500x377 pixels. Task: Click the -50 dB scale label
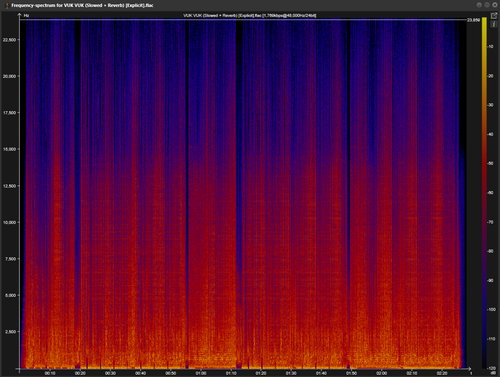[490, 164]
